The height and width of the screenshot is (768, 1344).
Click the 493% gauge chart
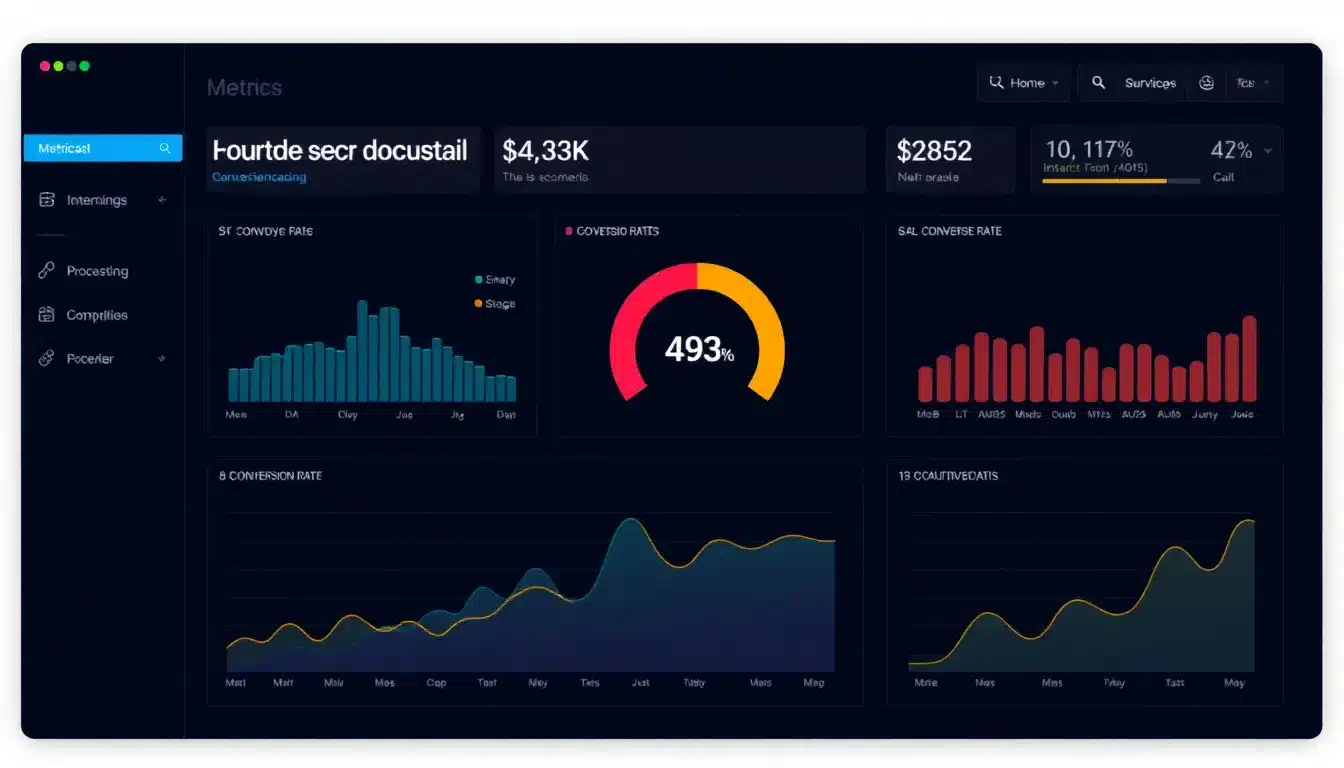[x=700, y=349]
